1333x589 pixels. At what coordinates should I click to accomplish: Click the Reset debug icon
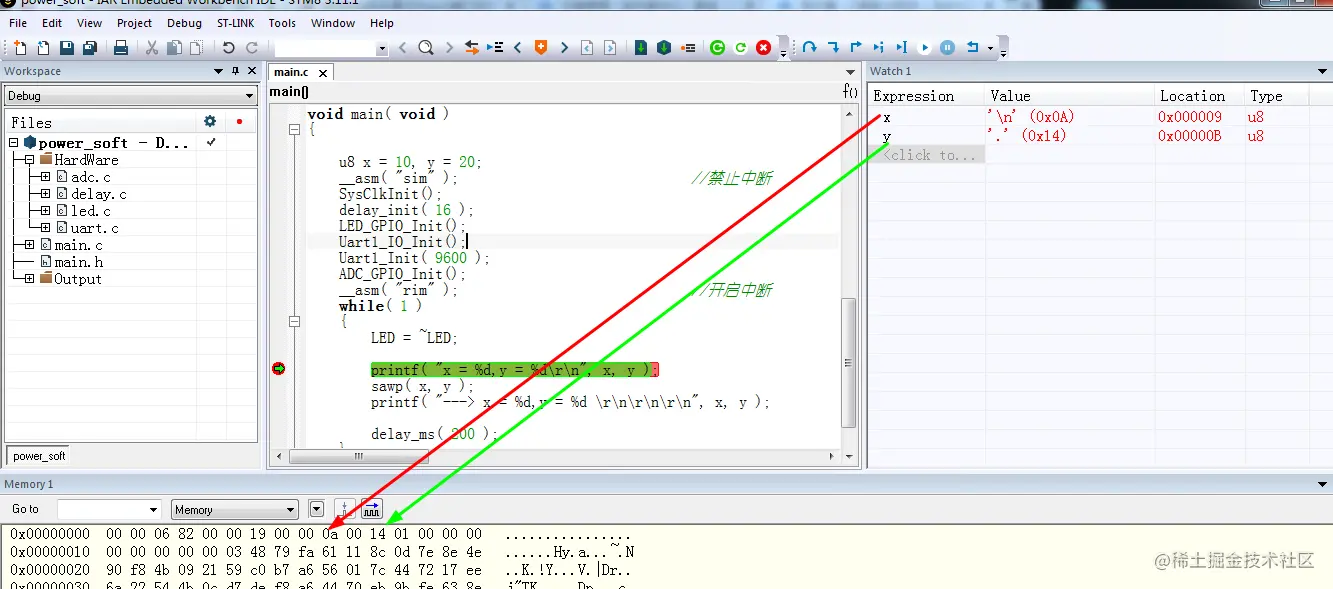[x=972, y=48]
